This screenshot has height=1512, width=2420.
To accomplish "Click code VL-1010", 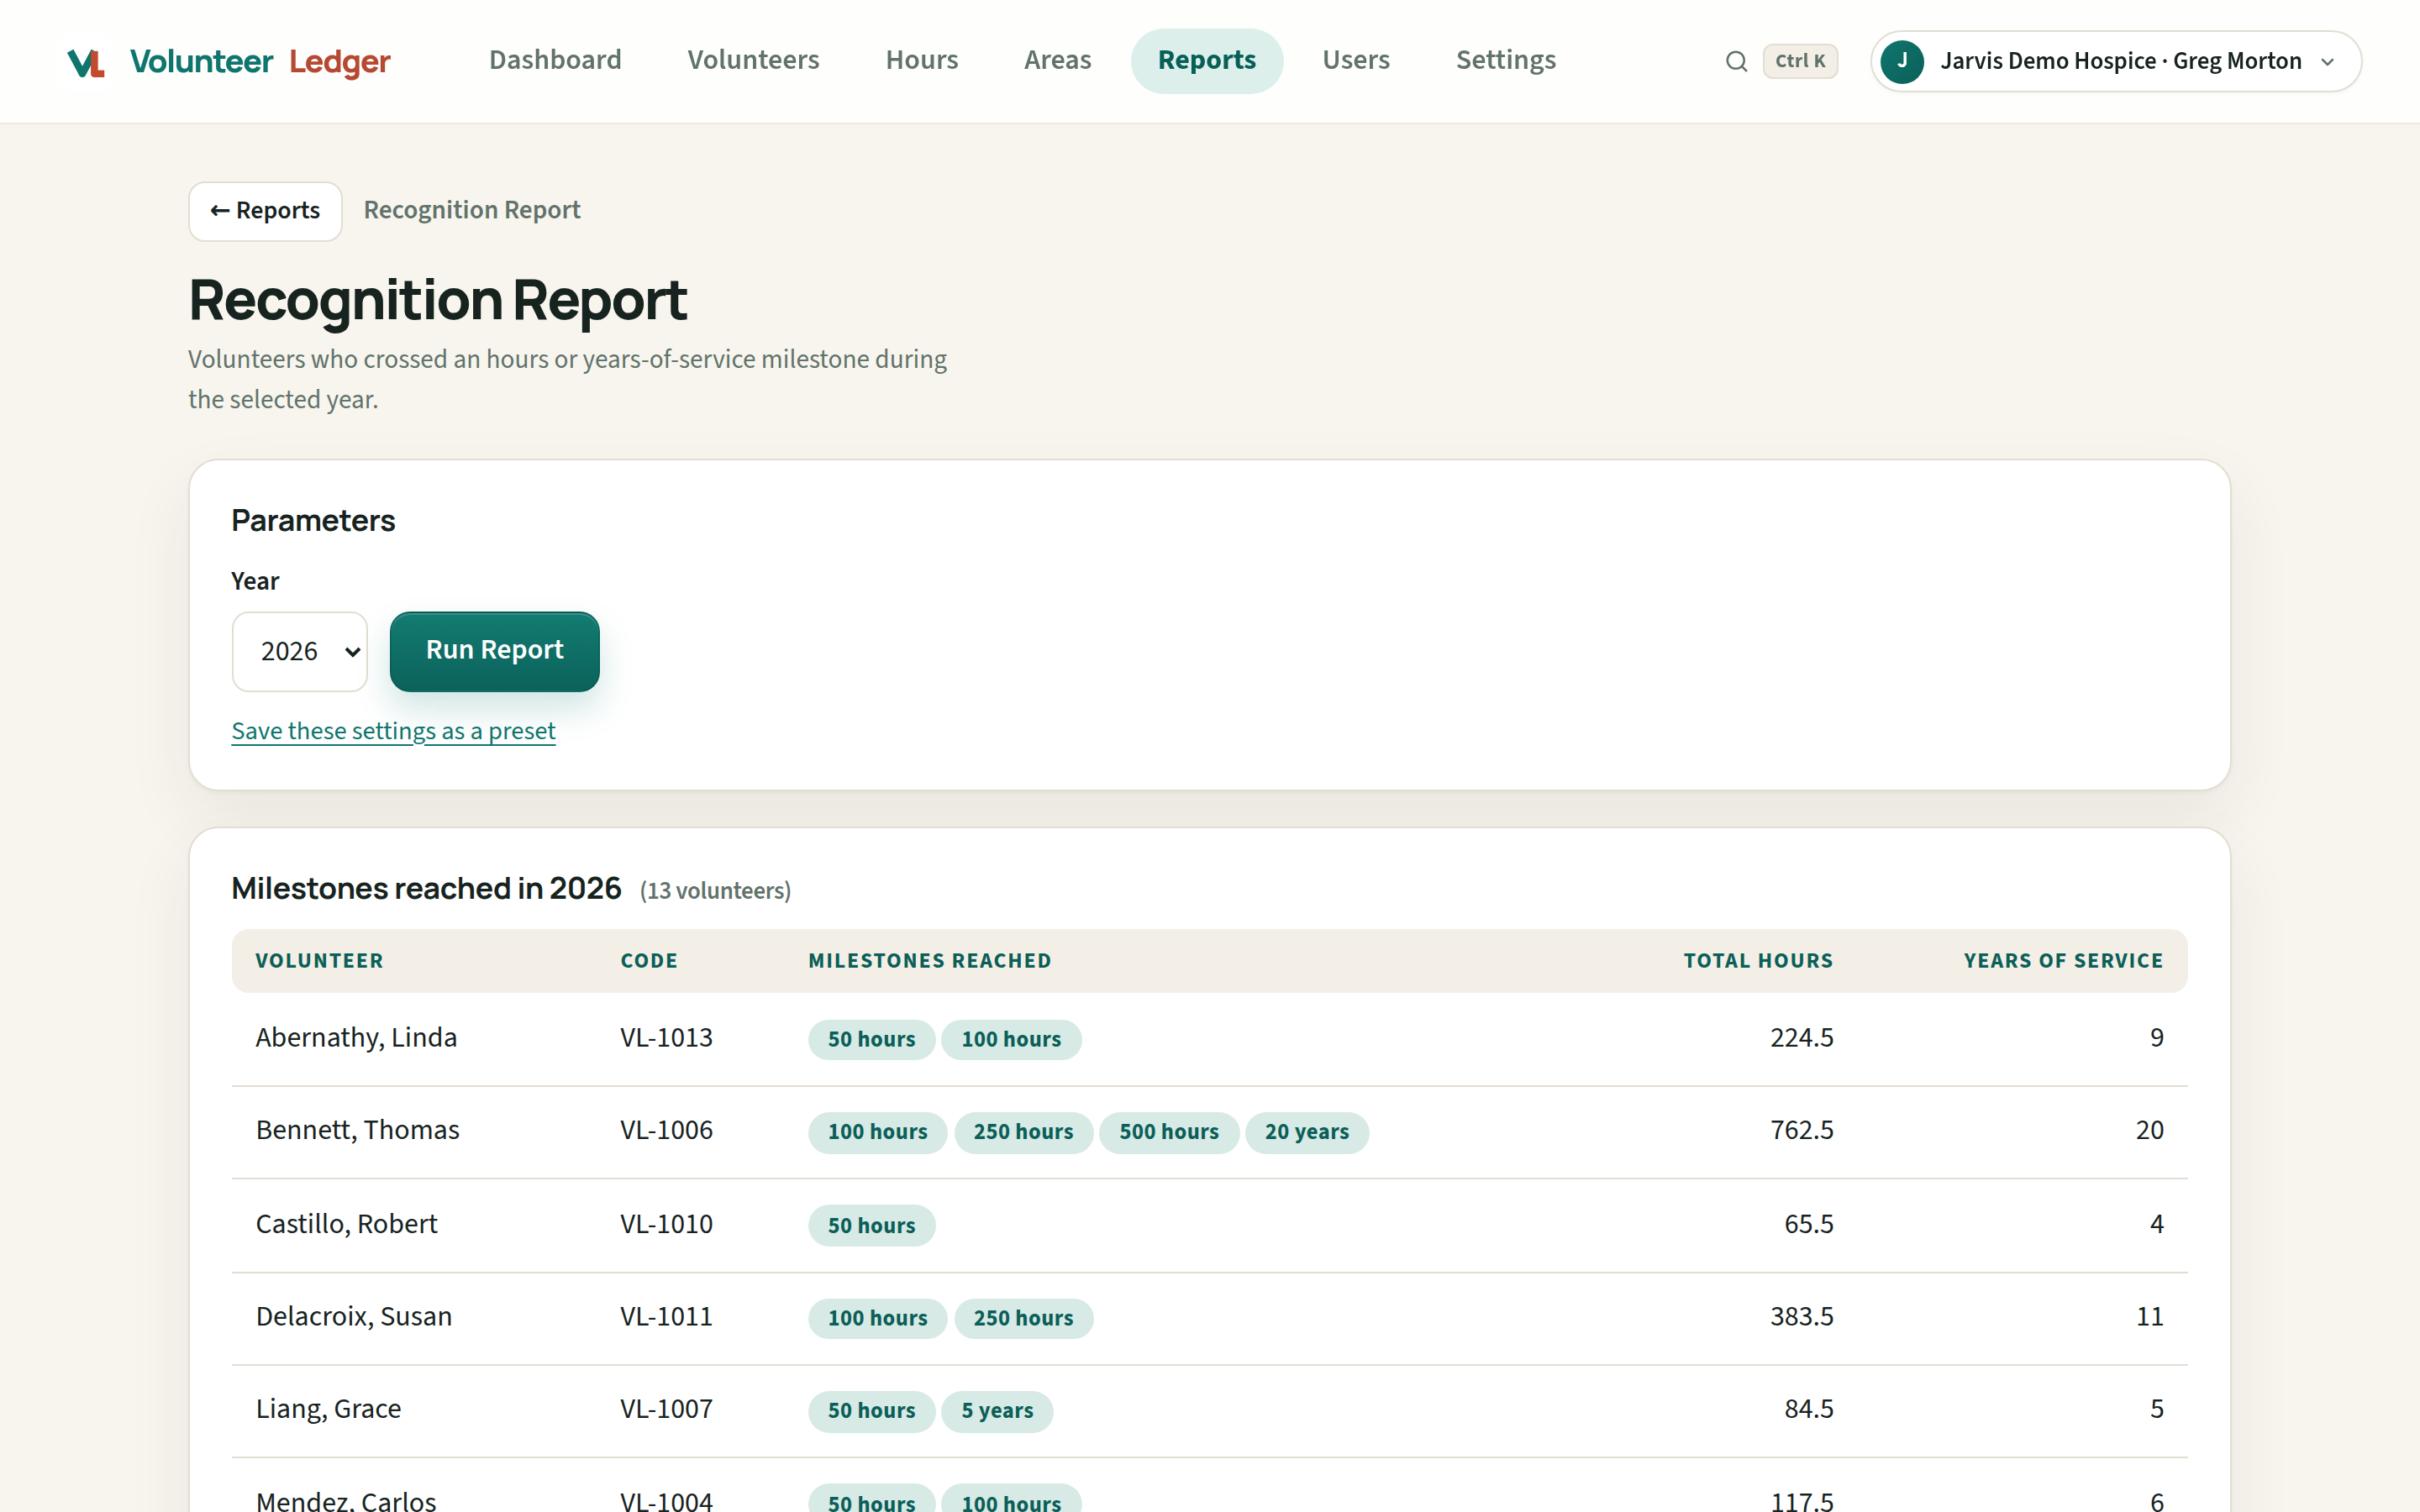I will tap(666, 1224).
